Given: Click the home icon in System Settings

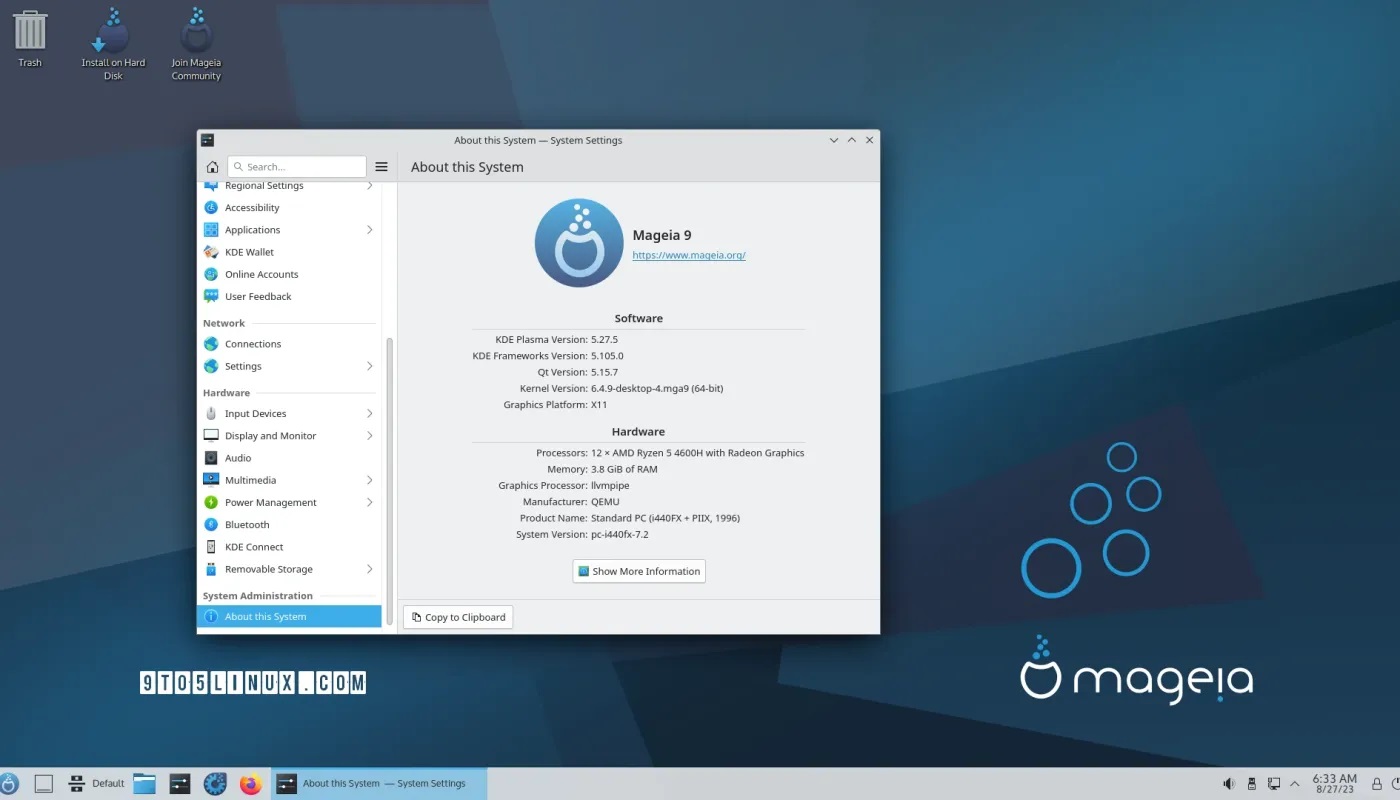Looking at the screenshot, I should tap(212, 167).
